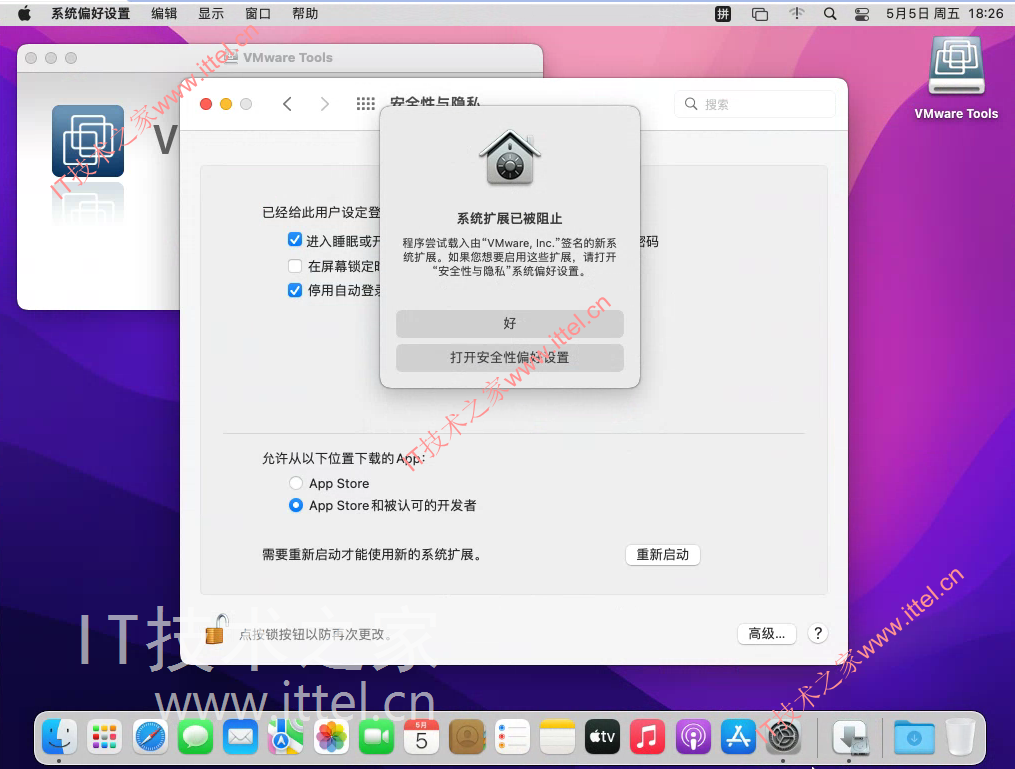The image size is (1015, 769).
Task: Open Contacts app in the Dock
Action: (467, 737)
